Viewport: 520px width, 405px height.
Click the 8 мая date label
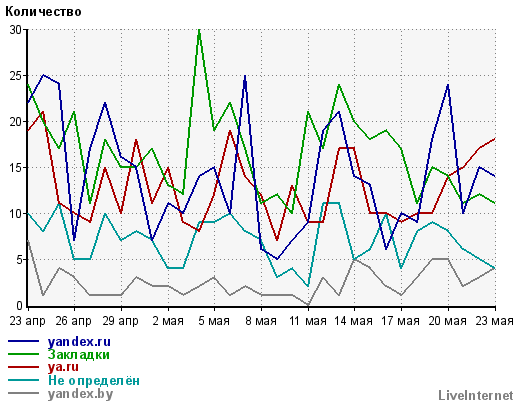tap(261, 321)
